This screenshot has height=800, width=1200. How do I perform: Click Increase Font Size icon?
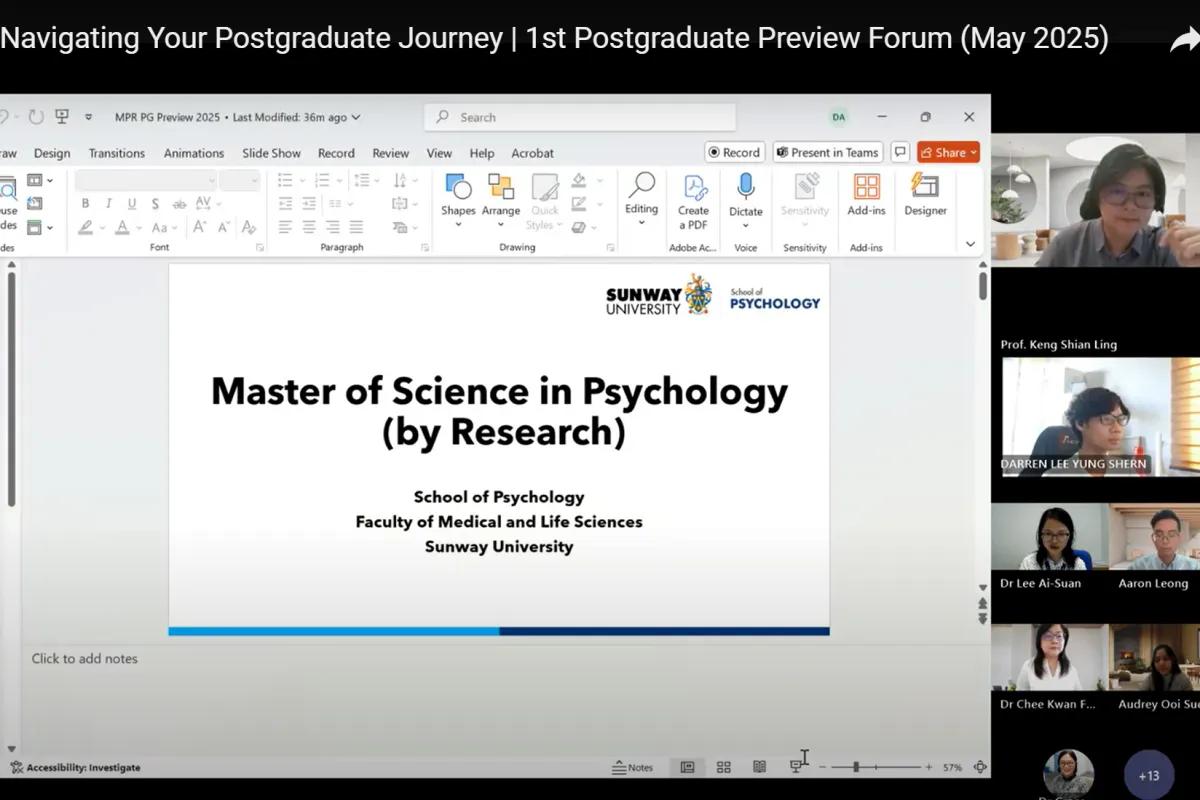point(200,227)
